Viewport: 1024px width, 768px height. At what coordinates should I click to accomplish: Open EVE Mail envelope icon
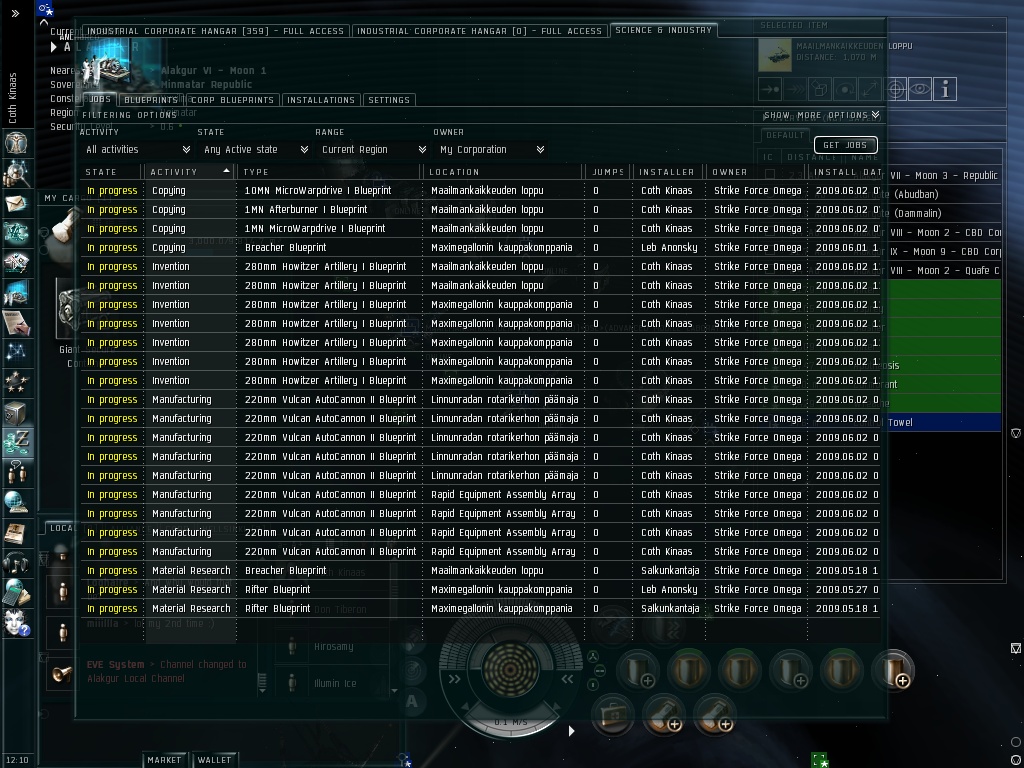point(16,204)
